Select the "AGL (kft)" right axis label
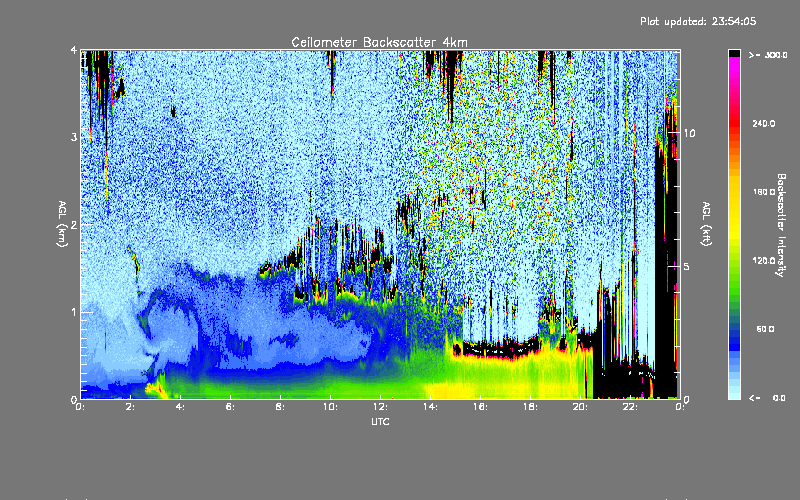Screen dimensions: 800x500 [706, 224]
